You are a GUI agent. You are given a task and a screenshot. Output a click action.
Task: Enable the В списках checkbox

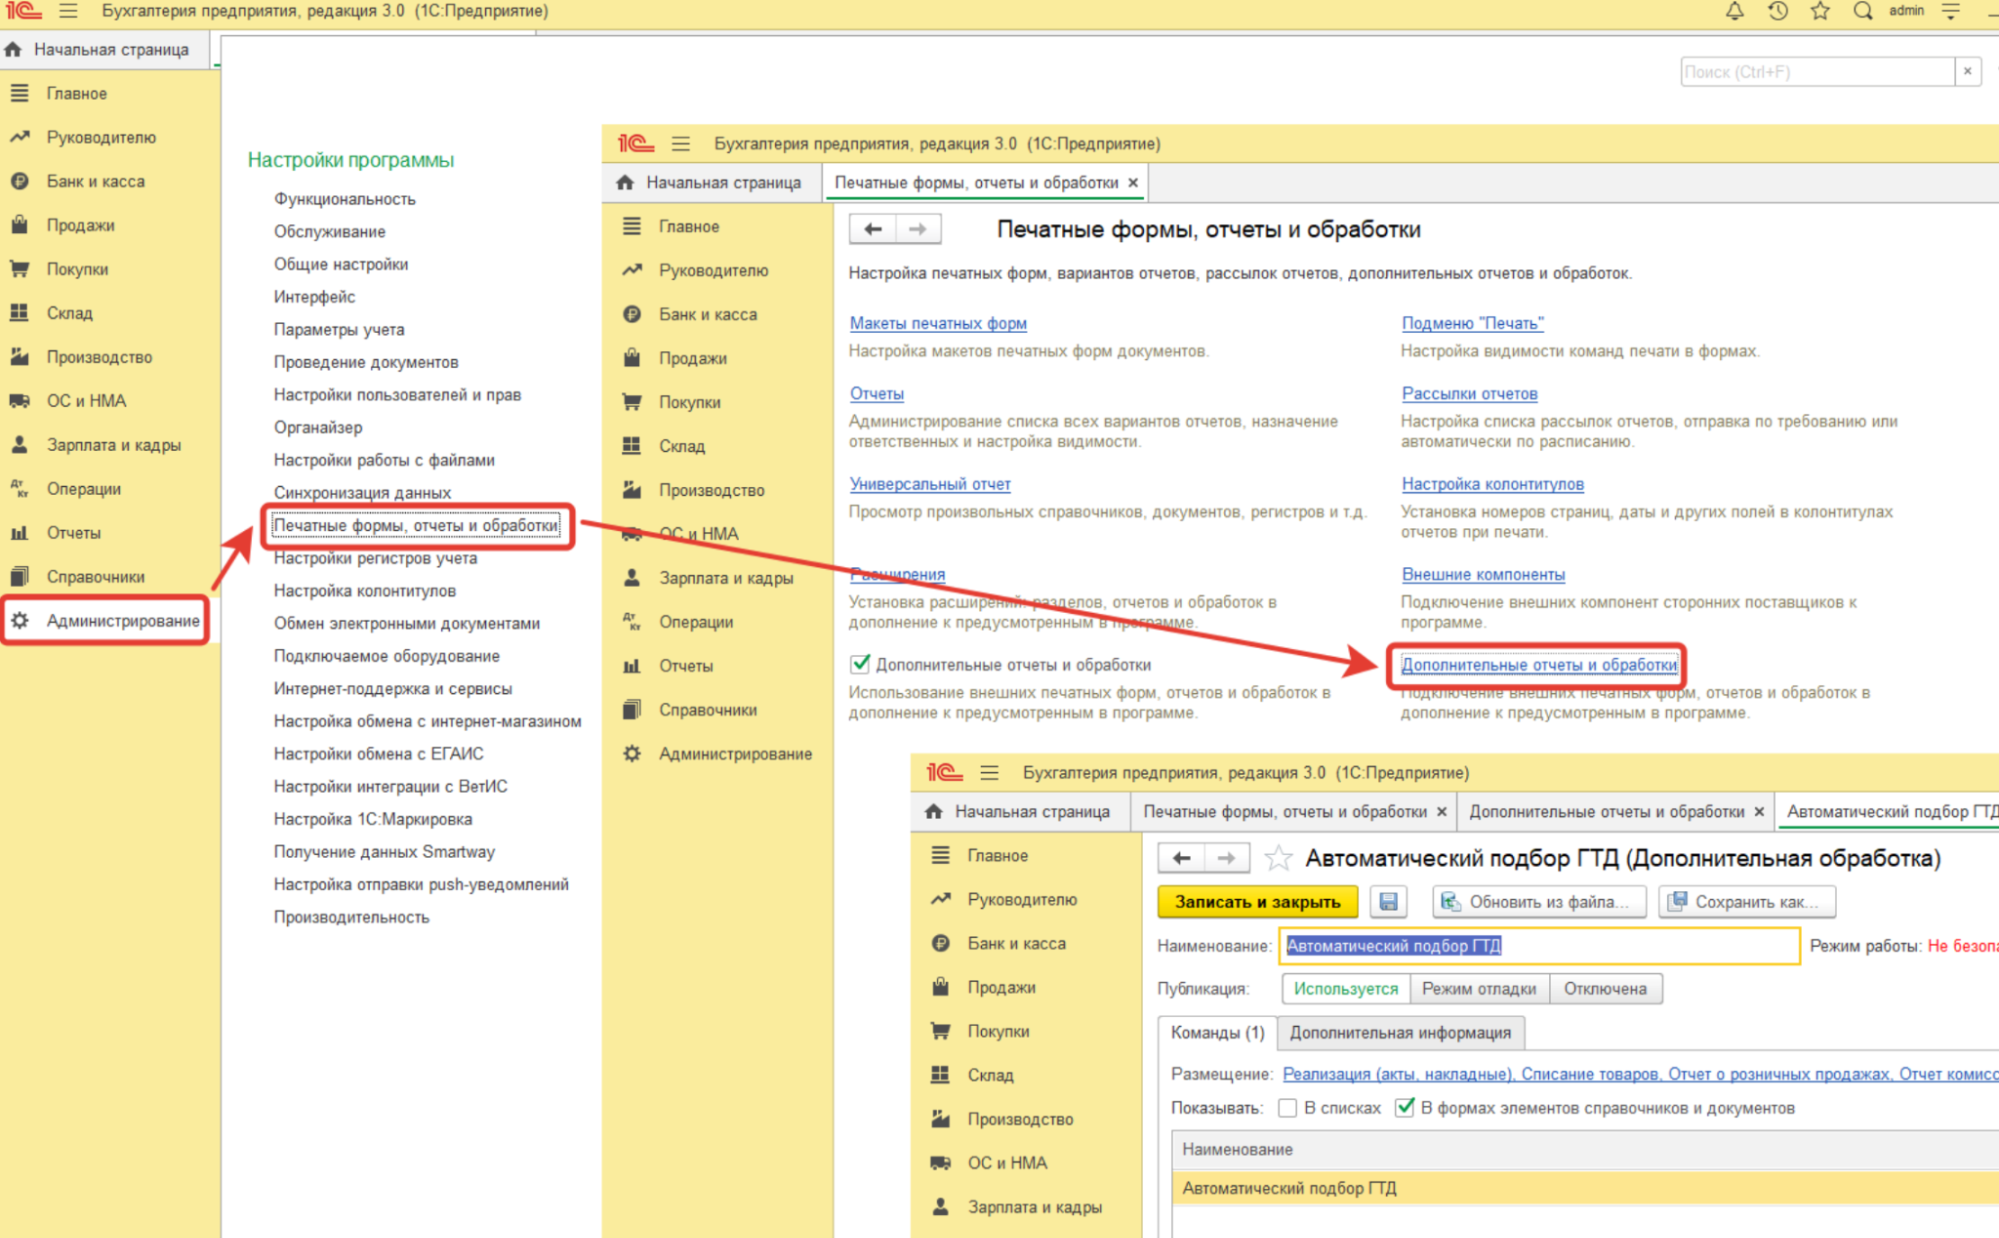click(x=1288, y=1108)
